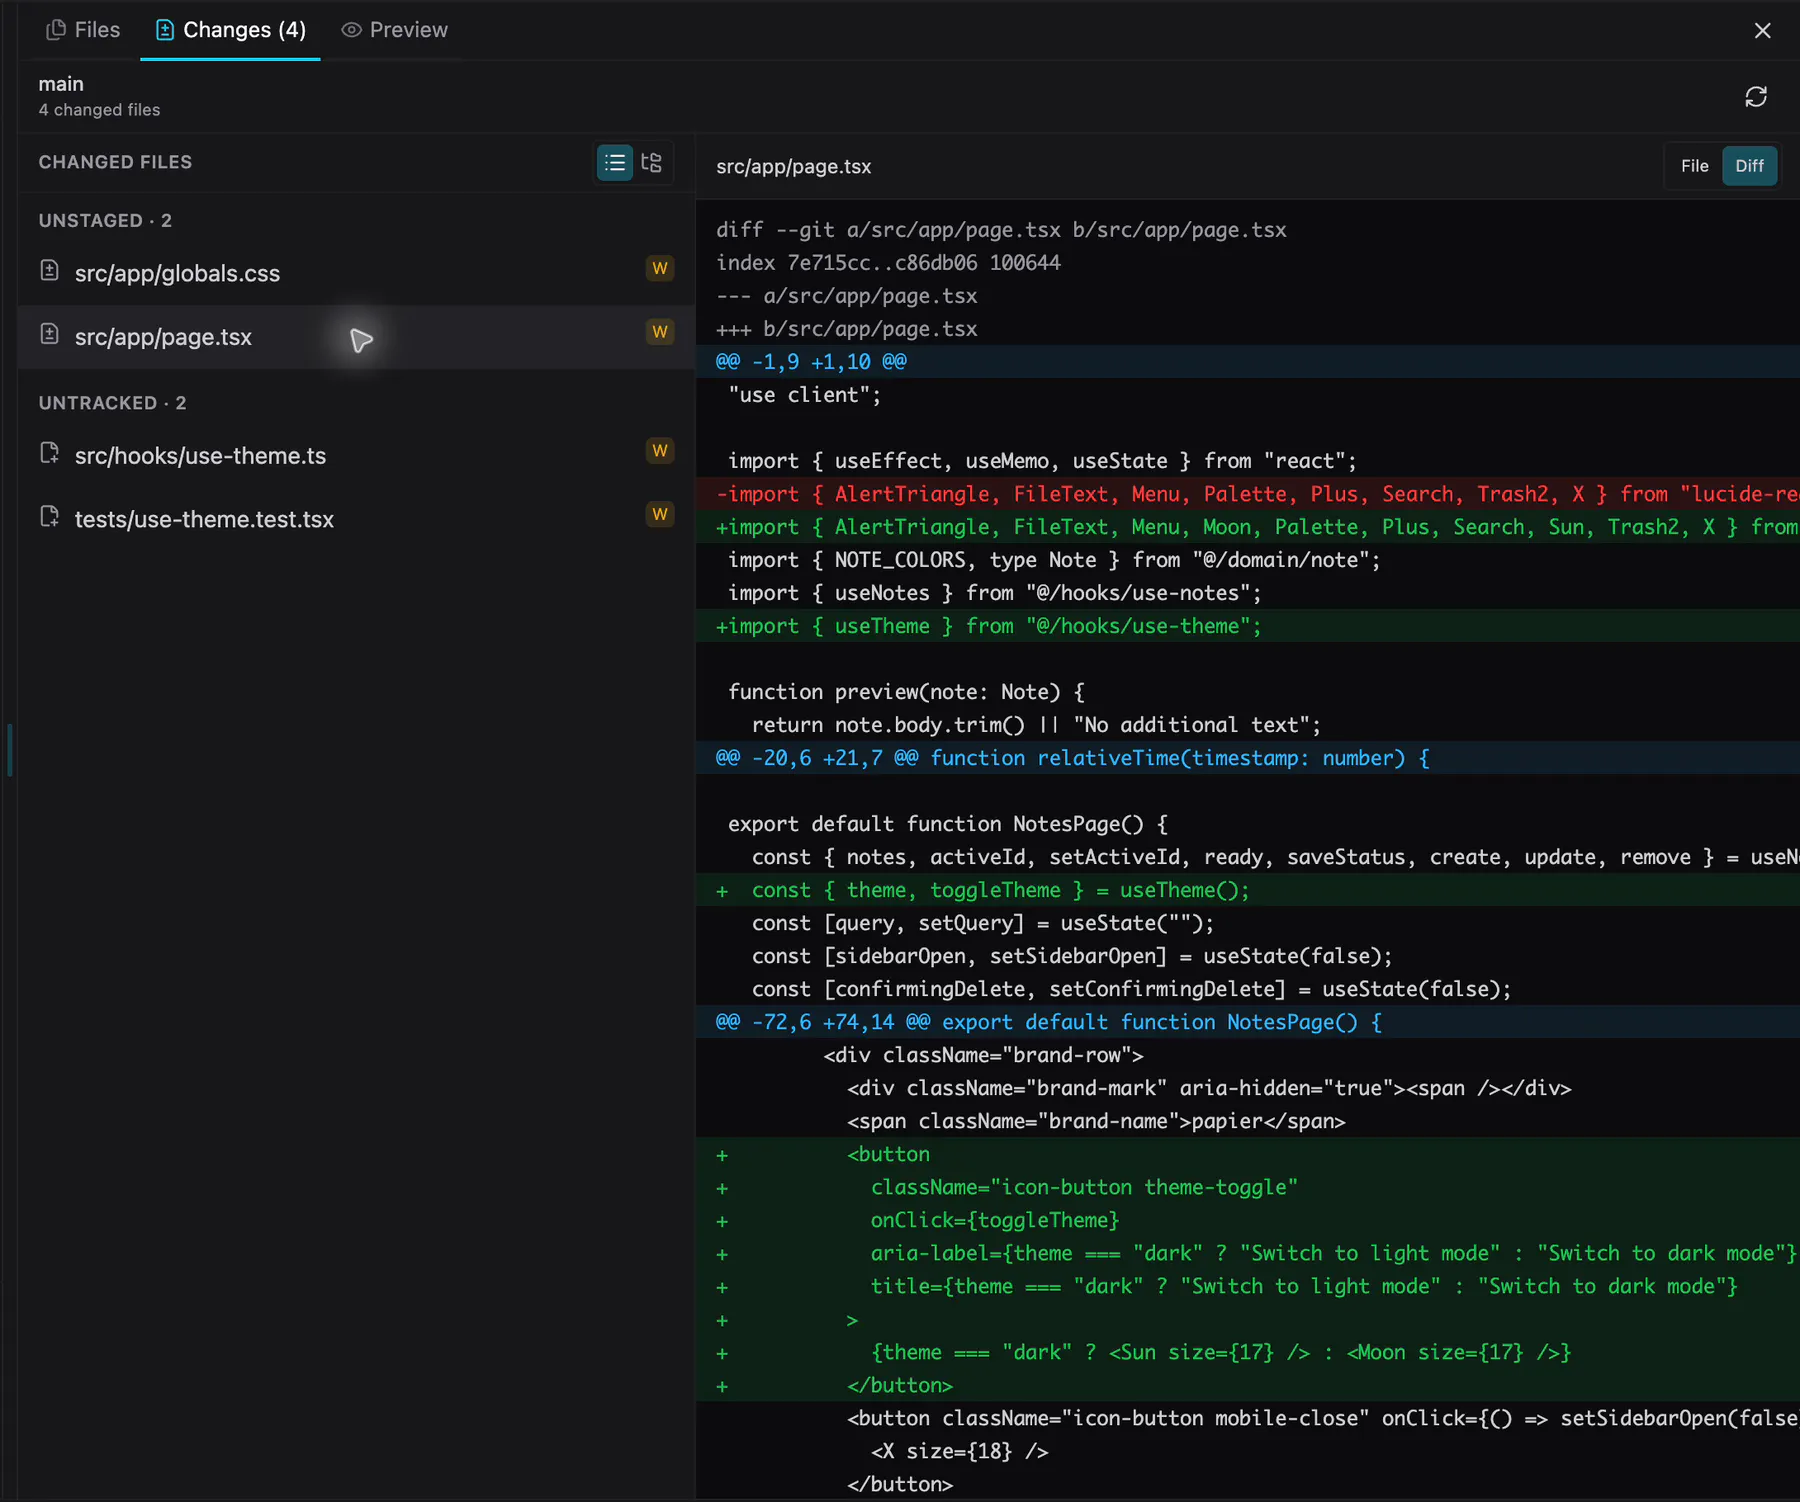The width and height of the screenshot is (1800, 1502).
Task: Click the '+++ b/src/app/page.tsx' line
Action: (x=1248, y=329)
